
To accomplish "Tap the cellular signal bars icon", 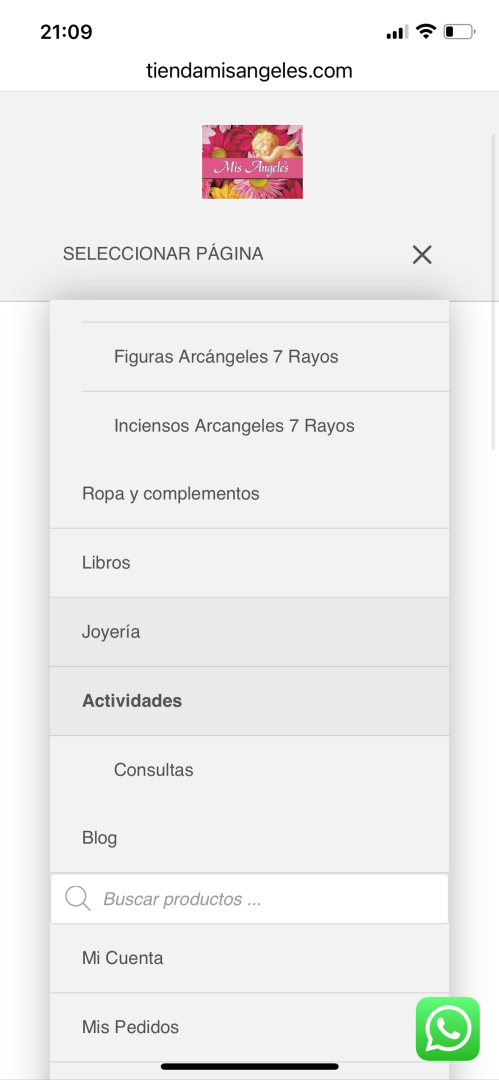I will click(397, 32).
